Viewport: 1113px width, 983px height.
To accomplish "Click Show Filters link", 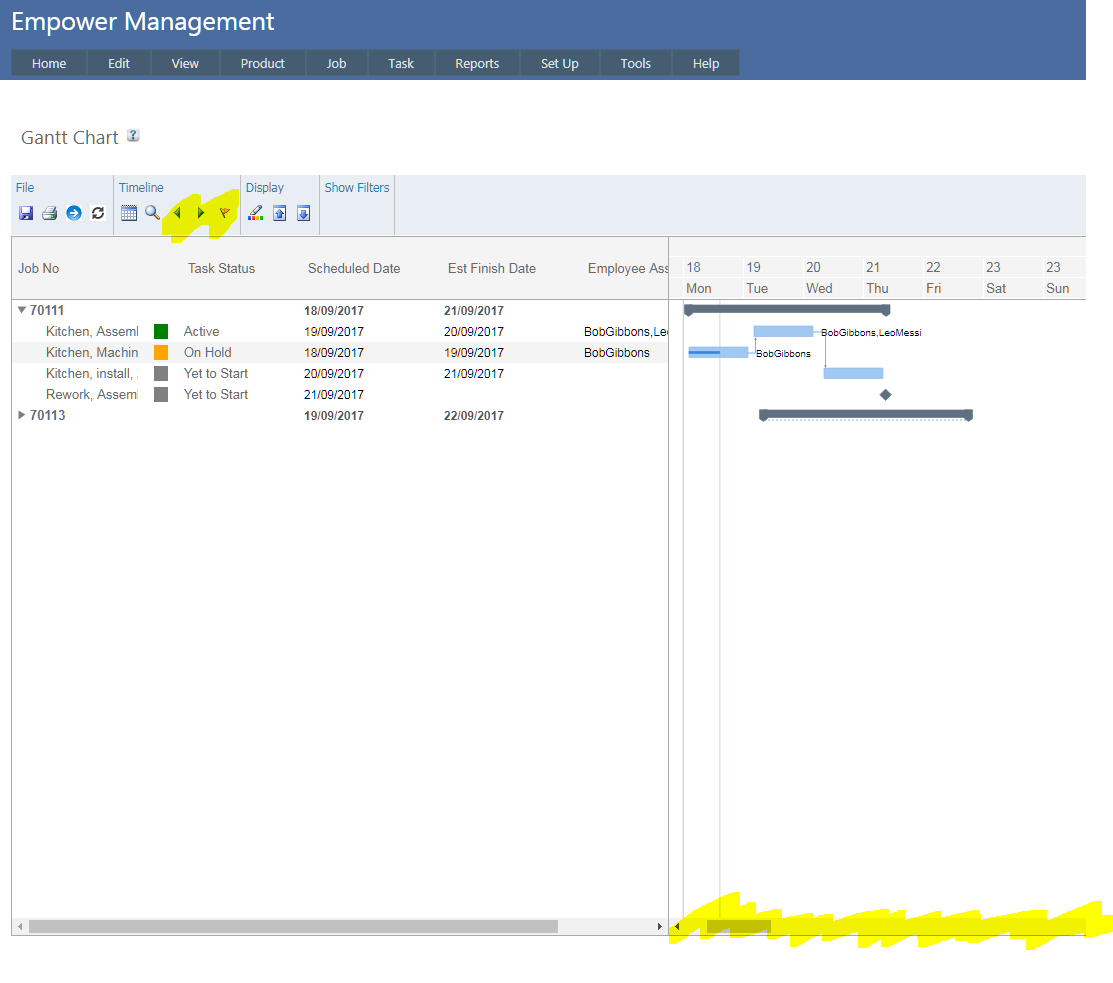I will click(357, 188).
